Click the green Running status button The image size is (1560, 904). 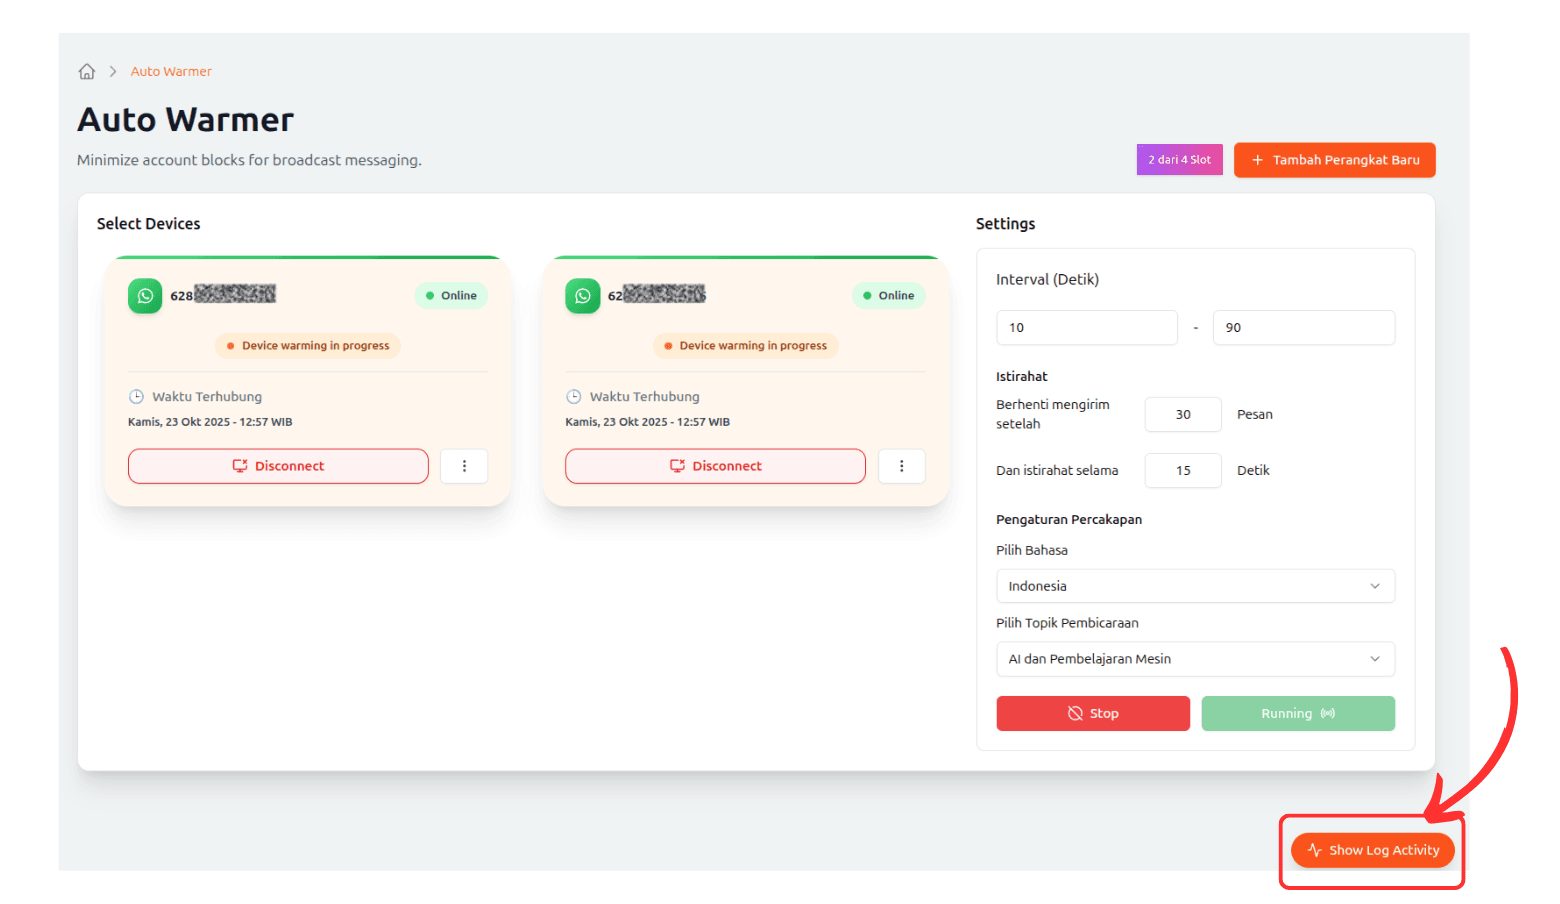(1297, 713)
